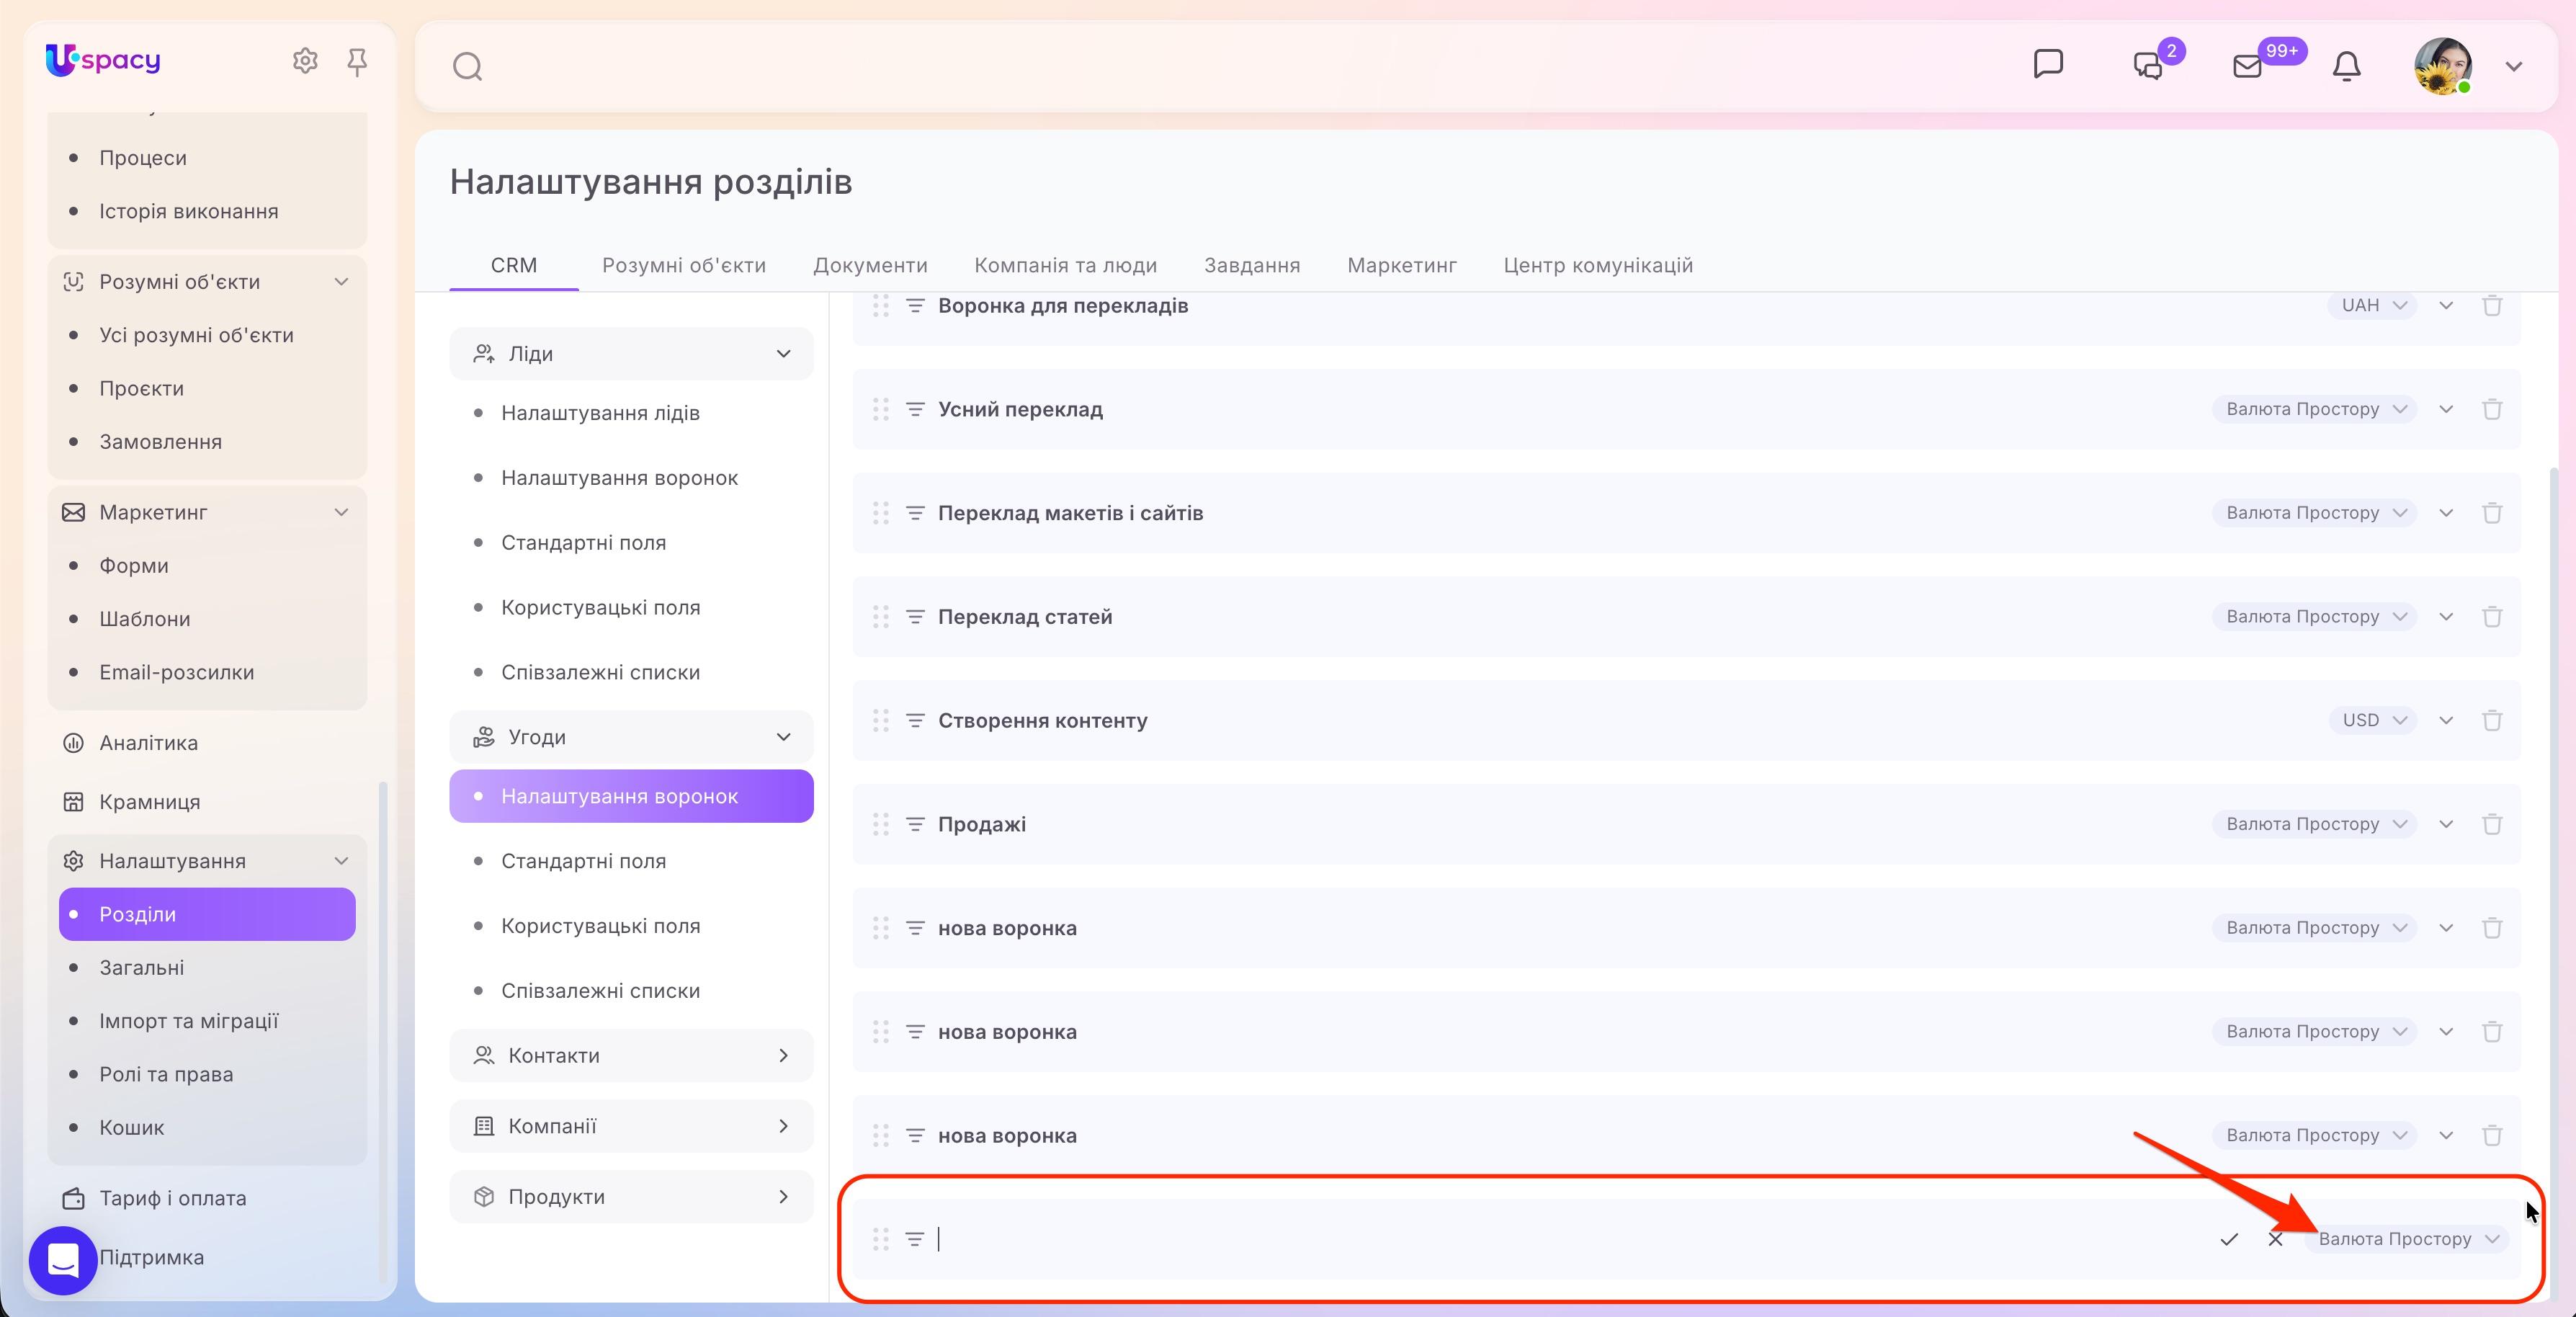Delete the Продажі funnel
This screenshot has width=2576, height=1317.
[x=2492, y=824]
